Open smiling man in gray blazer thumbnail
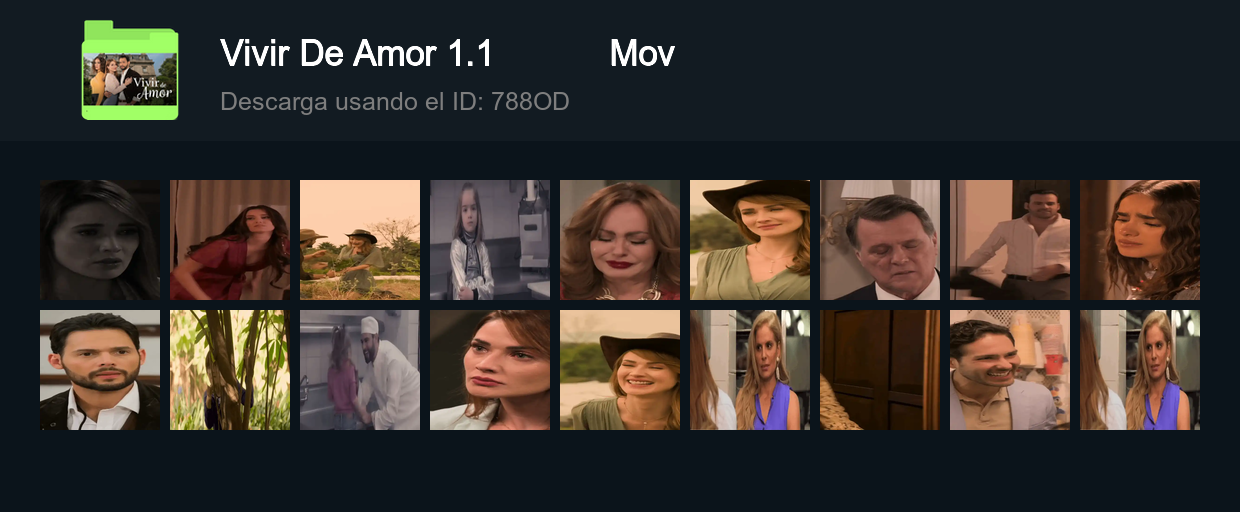The image size is (1240, 512). (1010, 370)
